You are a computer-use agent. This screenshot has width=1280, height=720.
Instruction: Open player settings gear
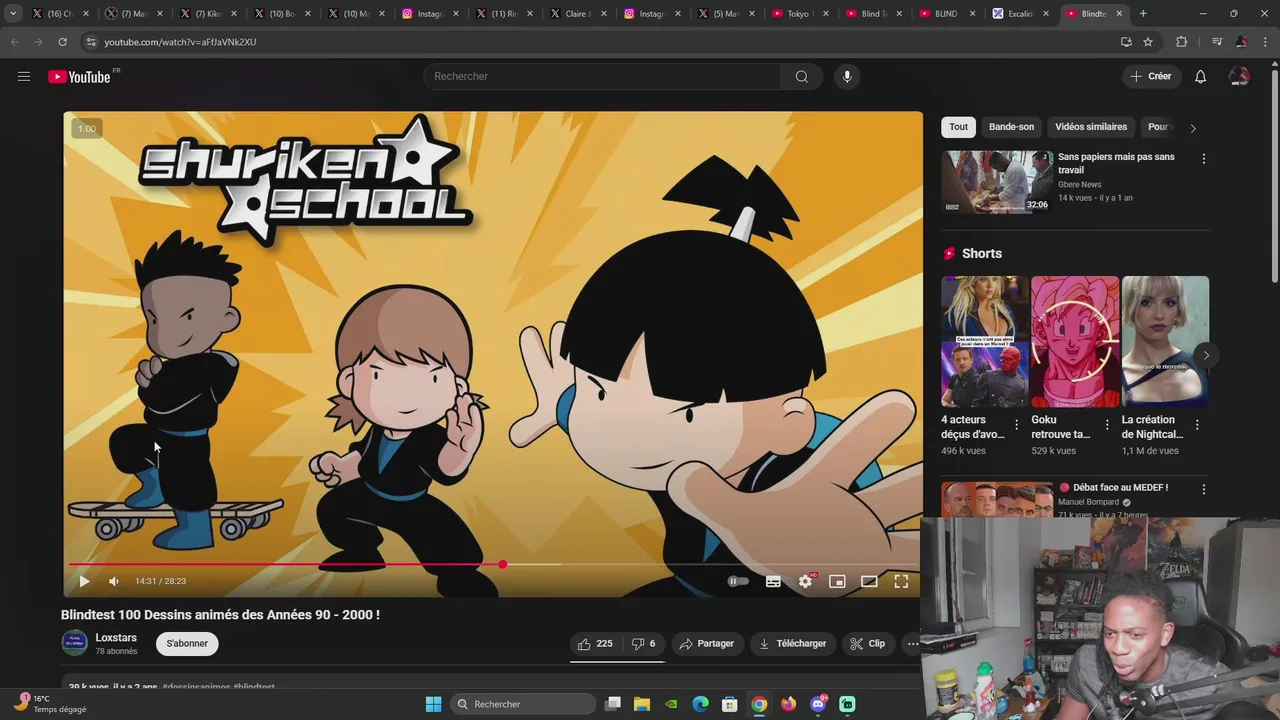(805, 581)
